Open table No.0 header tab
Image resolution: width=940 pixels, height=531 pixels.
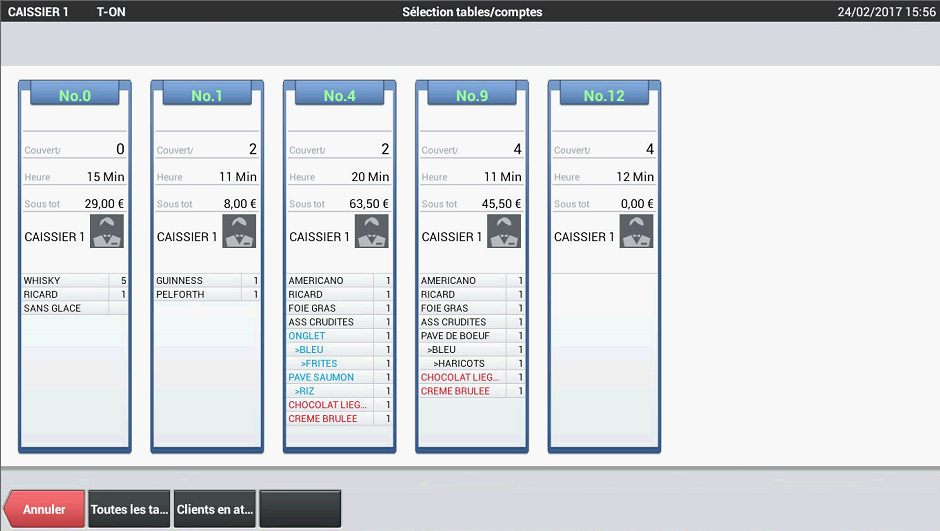[x=75, y=95]
